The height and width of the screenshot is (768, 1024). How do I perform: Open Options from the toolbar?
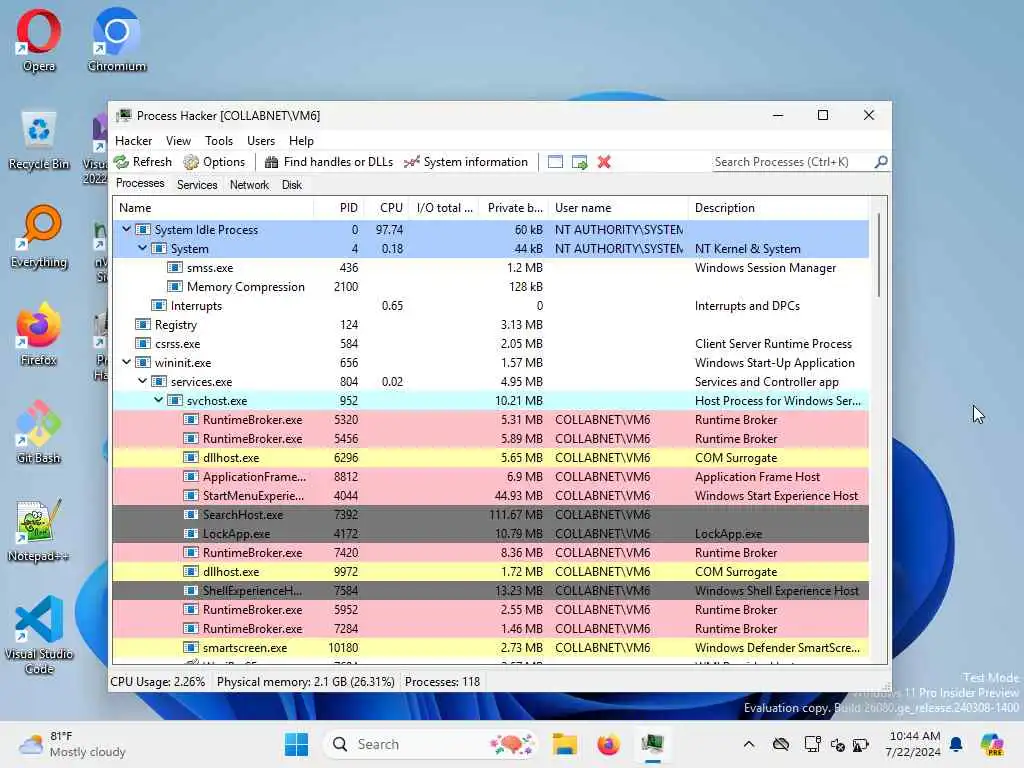(x=215, y=162)
